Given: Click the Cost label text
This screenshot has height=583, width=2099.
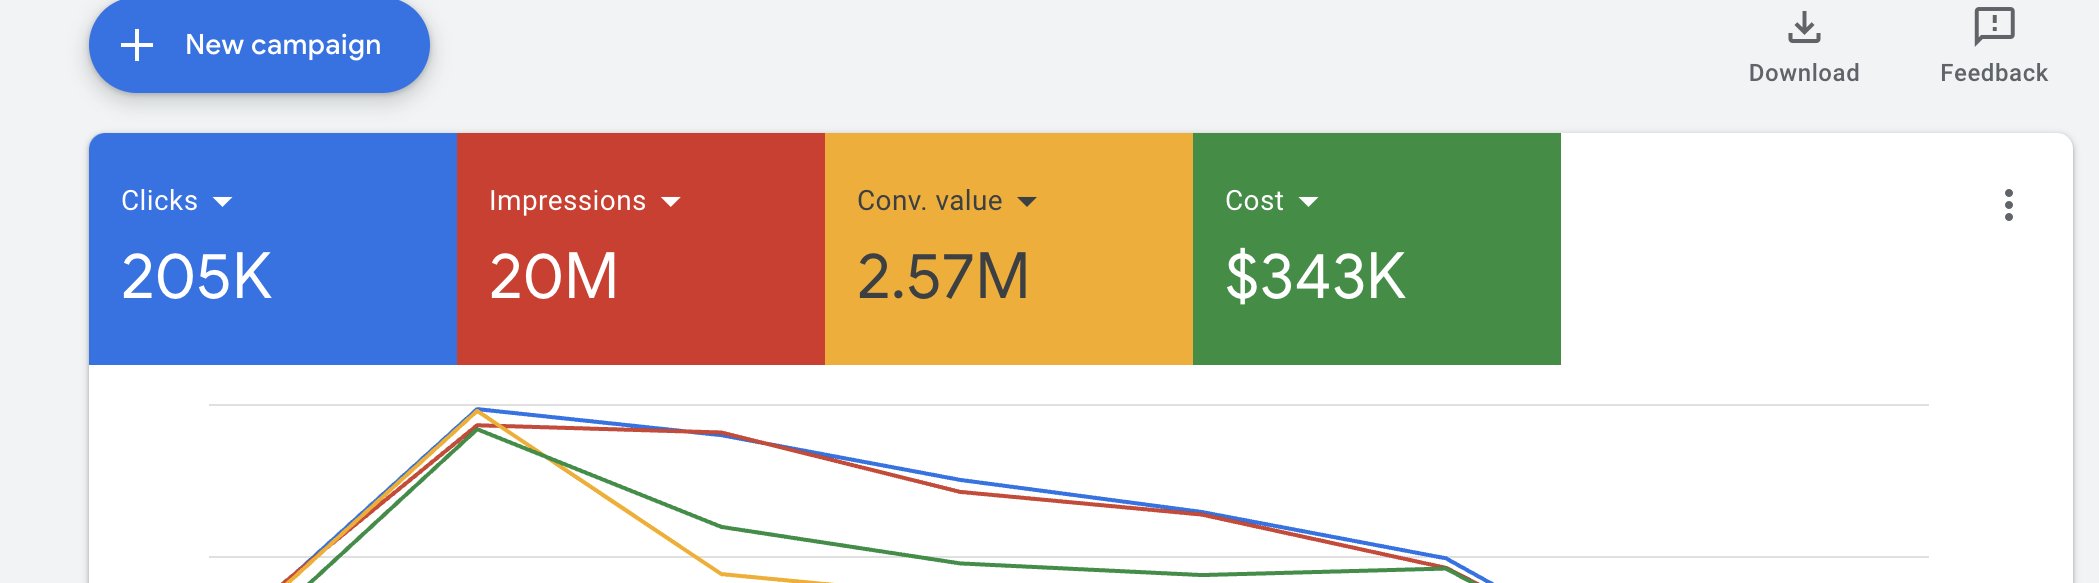Looking at the screenshot, I should click(x=1254, y=201).
